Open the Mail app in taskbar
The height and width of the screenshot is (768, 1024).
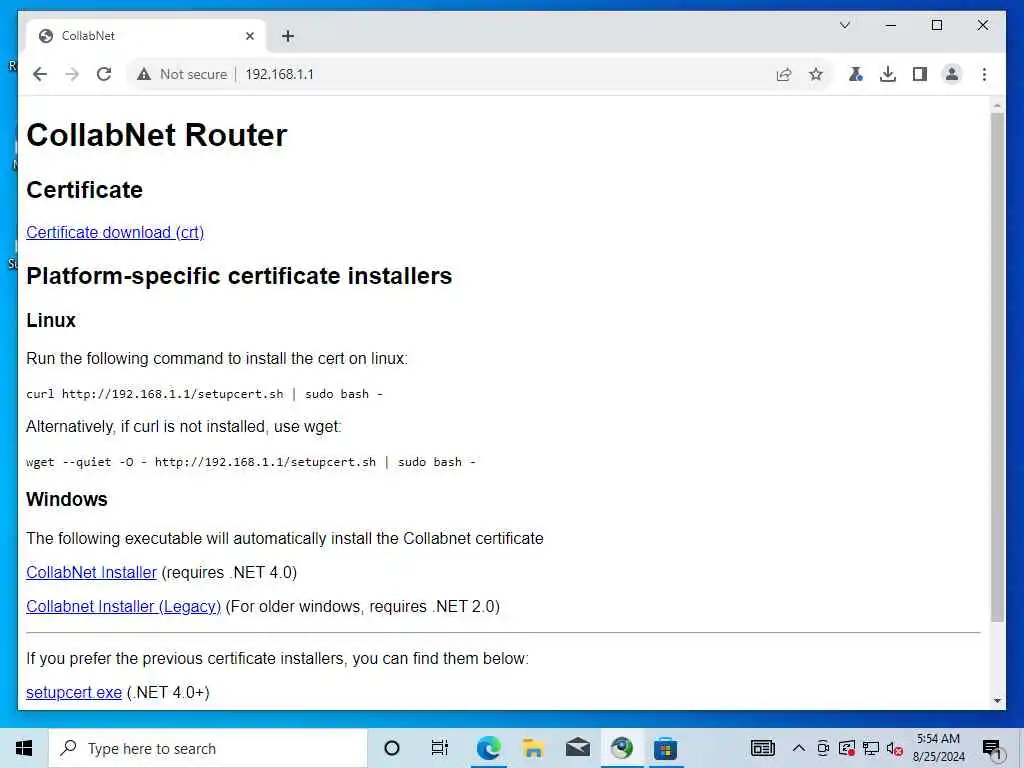coord(577,748)
